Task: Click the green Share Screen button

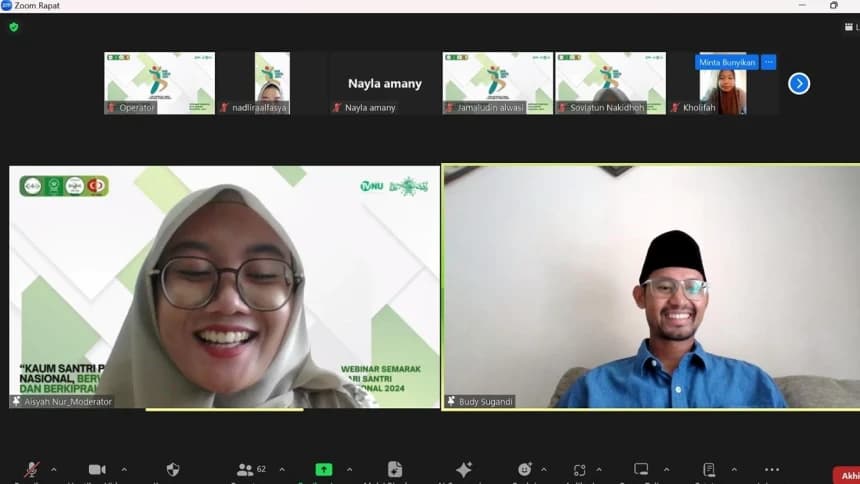Action: click(x=324, y=469)
